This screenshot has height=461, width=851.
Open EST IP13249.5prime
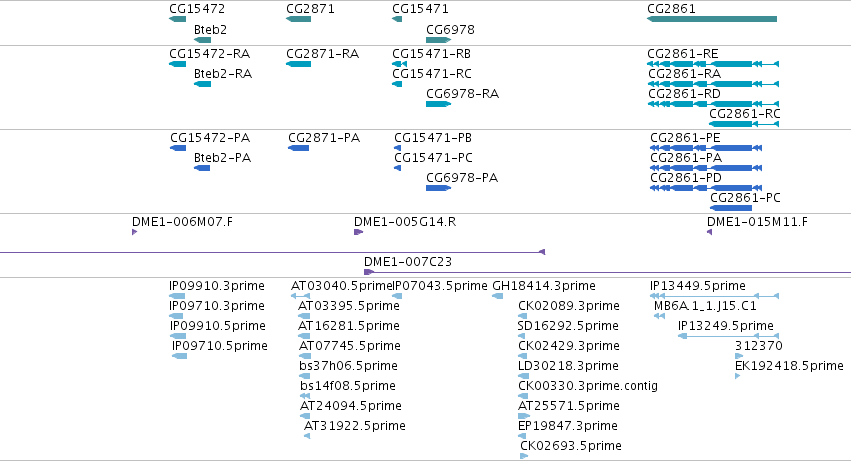click(726, 326)
